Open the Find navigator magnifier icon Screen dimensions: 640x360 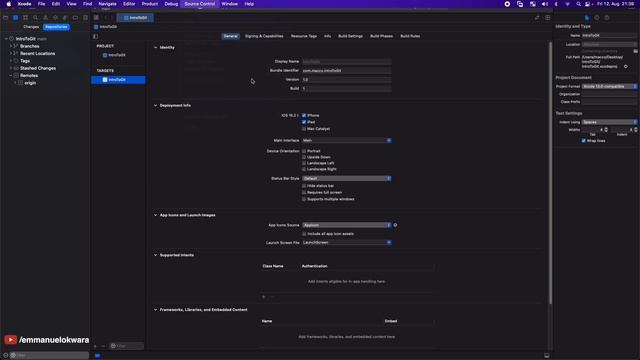(36, 18)
